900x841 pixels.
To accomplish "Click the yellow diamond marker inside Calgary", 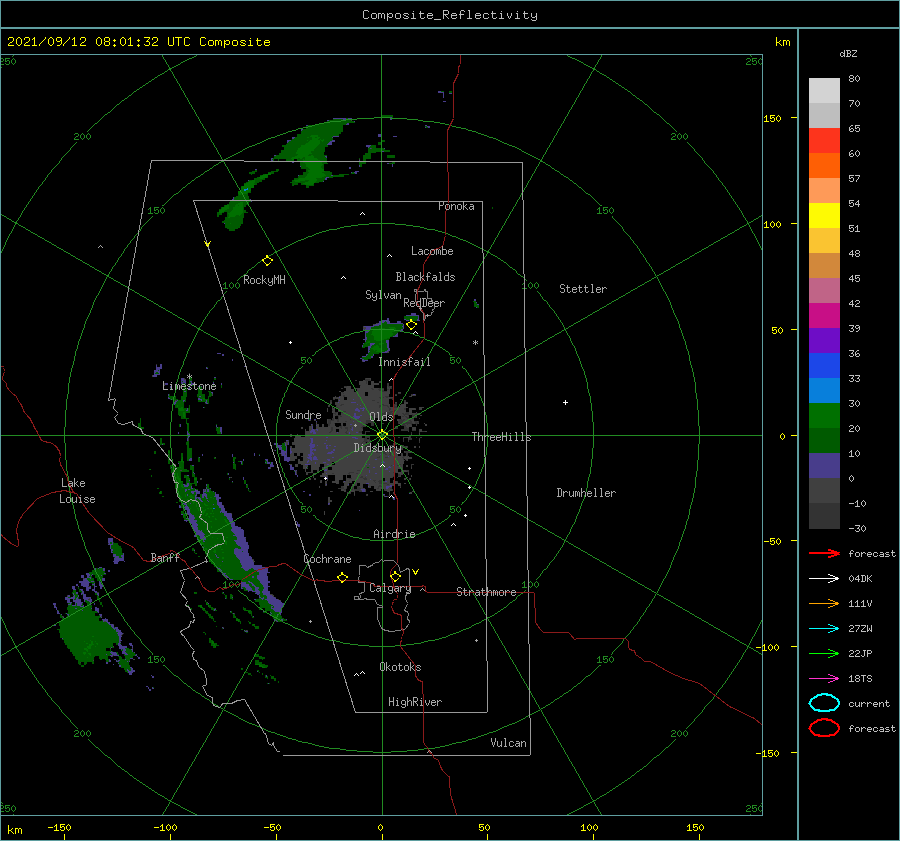I will pyautogui.click(x=395, y=576).
